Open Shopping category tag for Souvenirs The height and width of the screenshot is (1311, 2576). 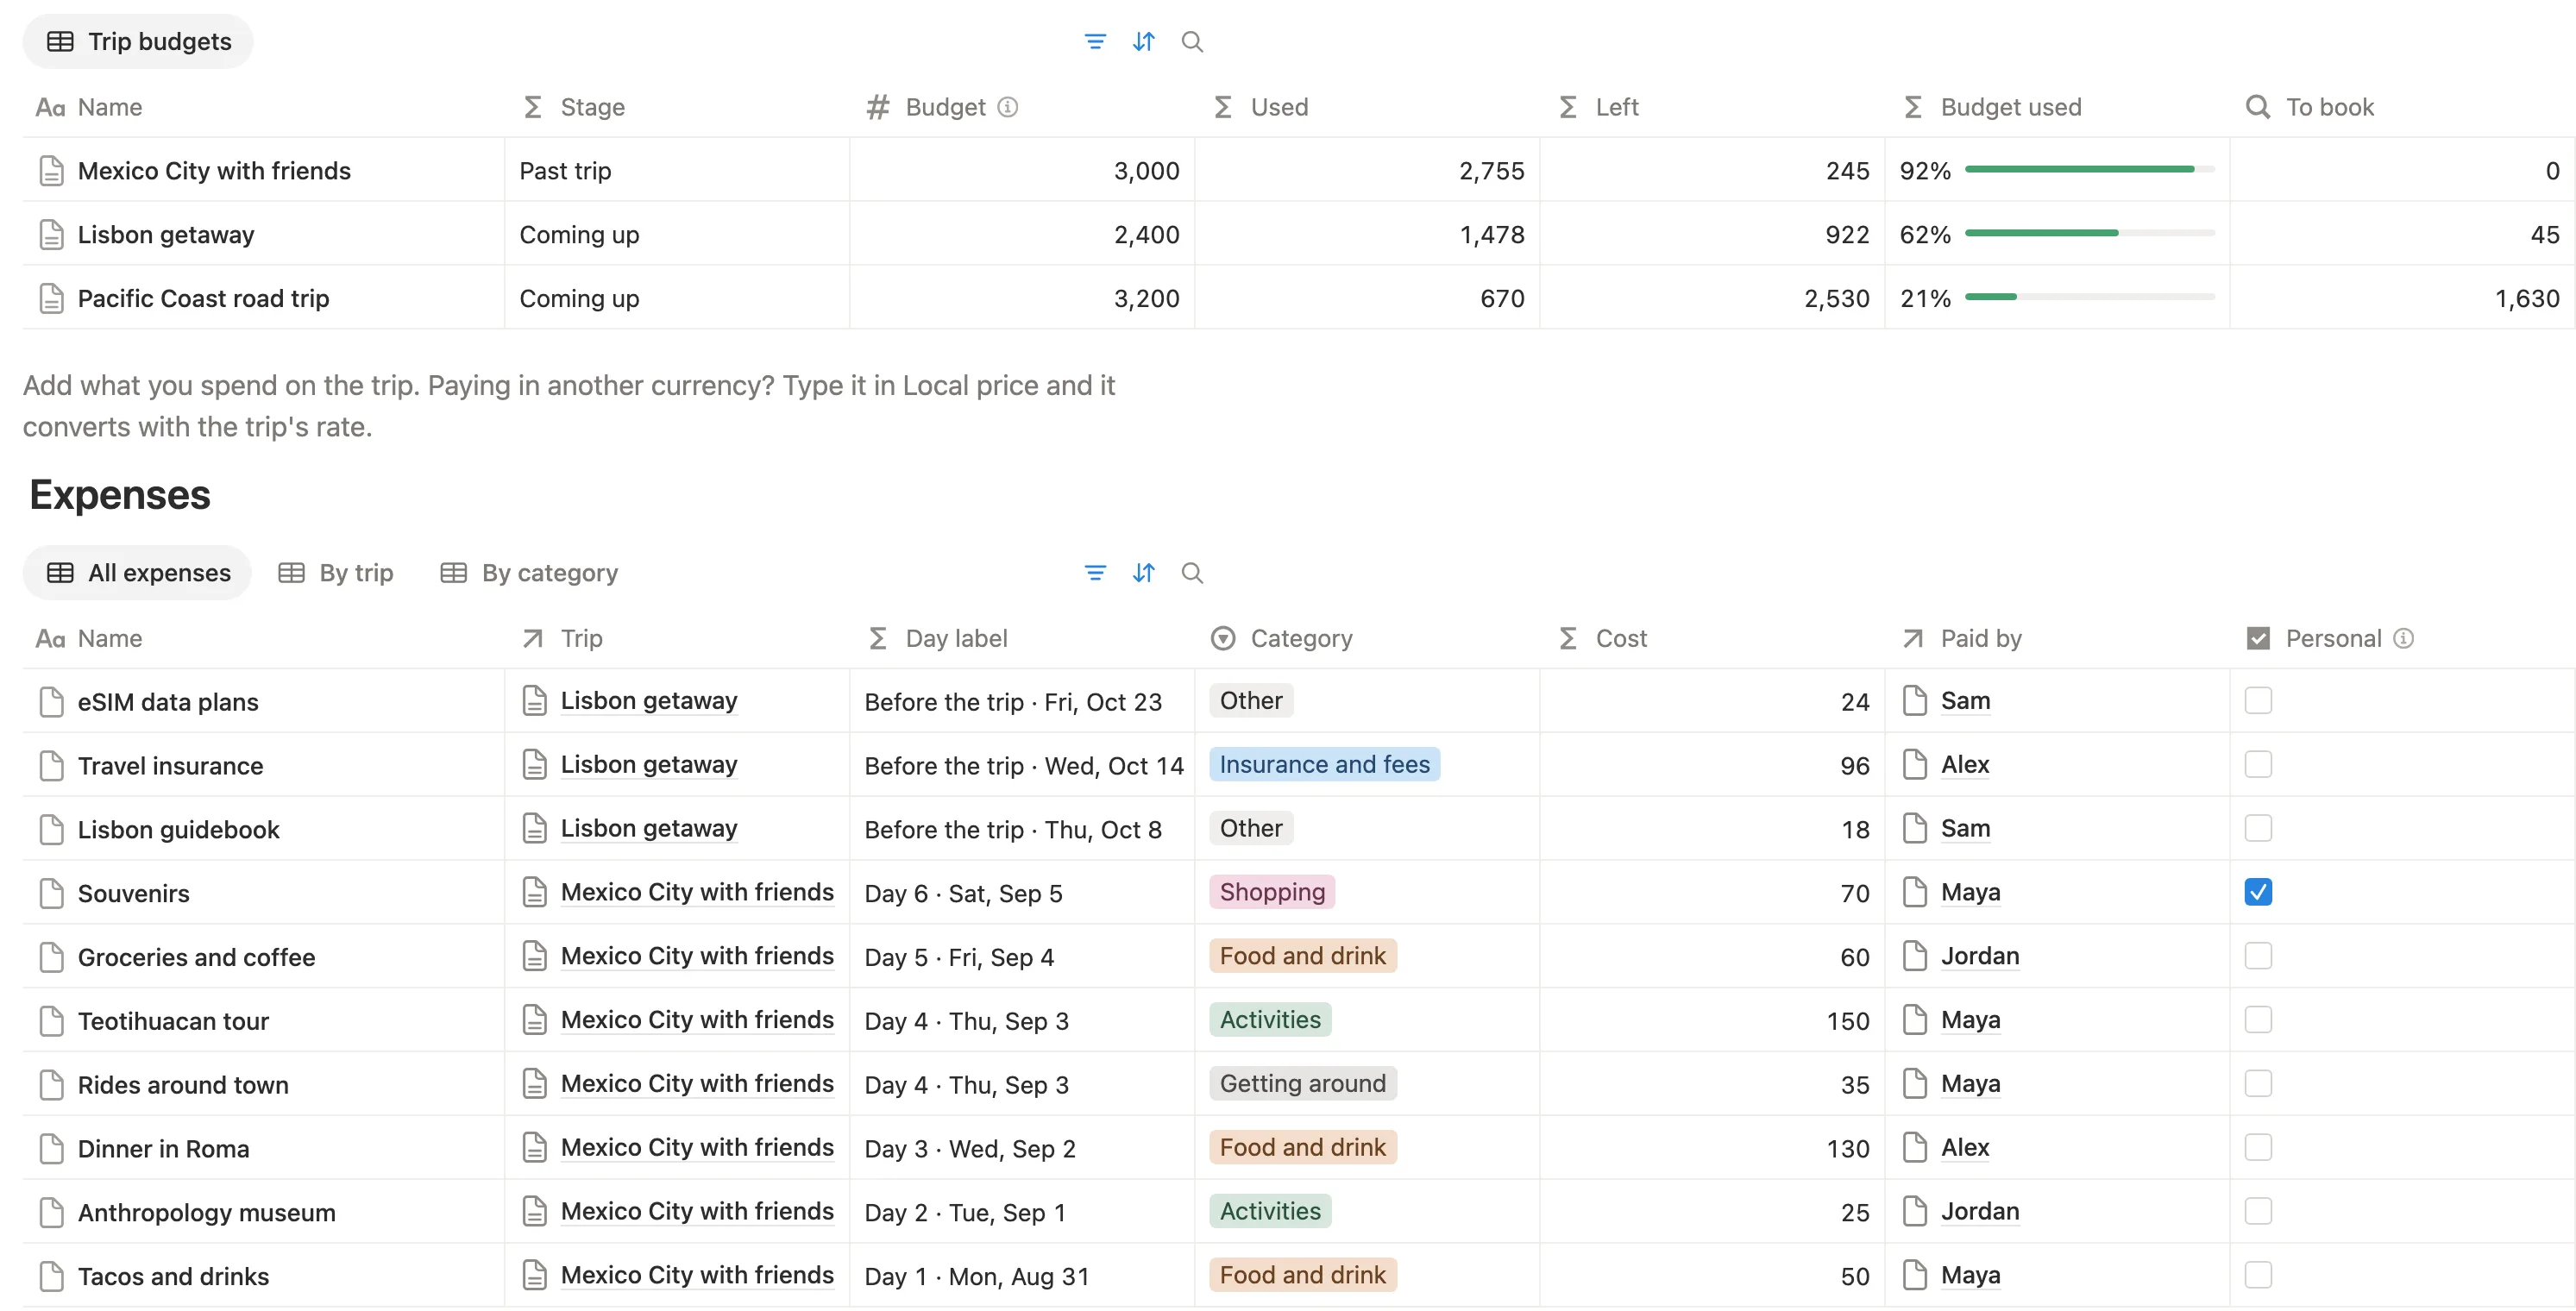1272,892
